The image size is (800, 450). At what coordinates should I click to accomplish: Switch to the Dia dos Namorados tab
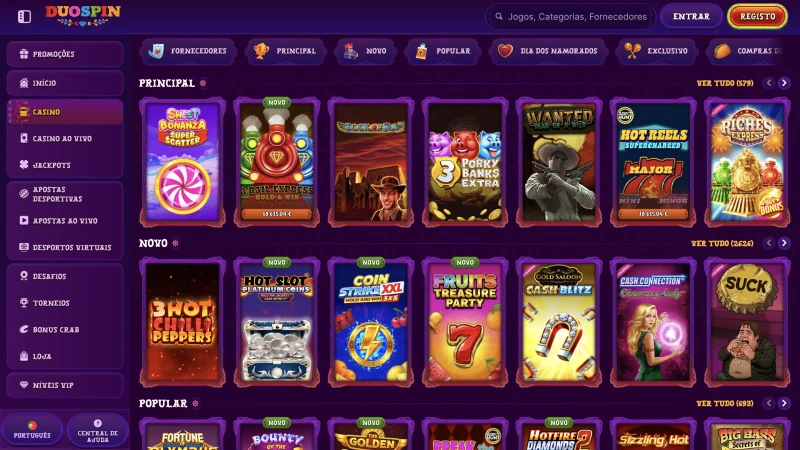point(548,51)
